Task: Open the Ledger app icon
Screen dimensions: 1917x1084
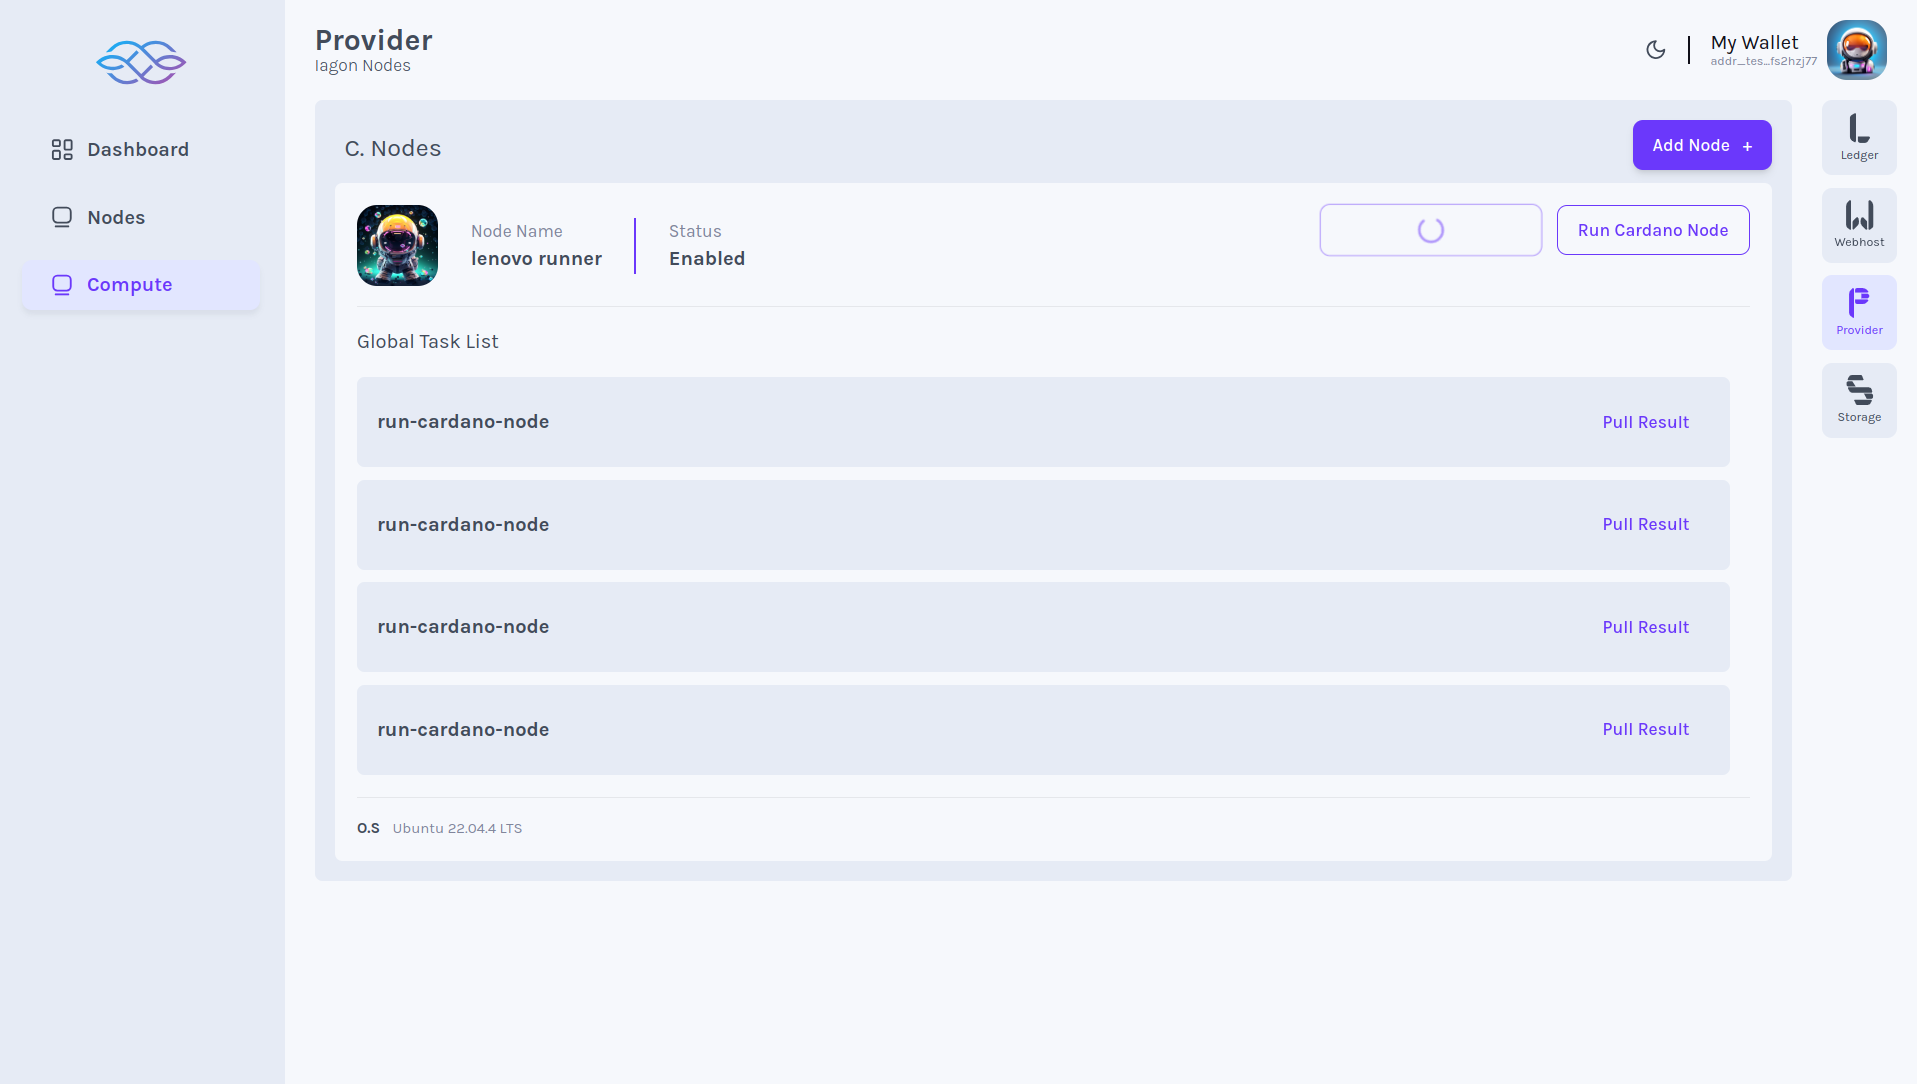Action: pos(1859,137)
